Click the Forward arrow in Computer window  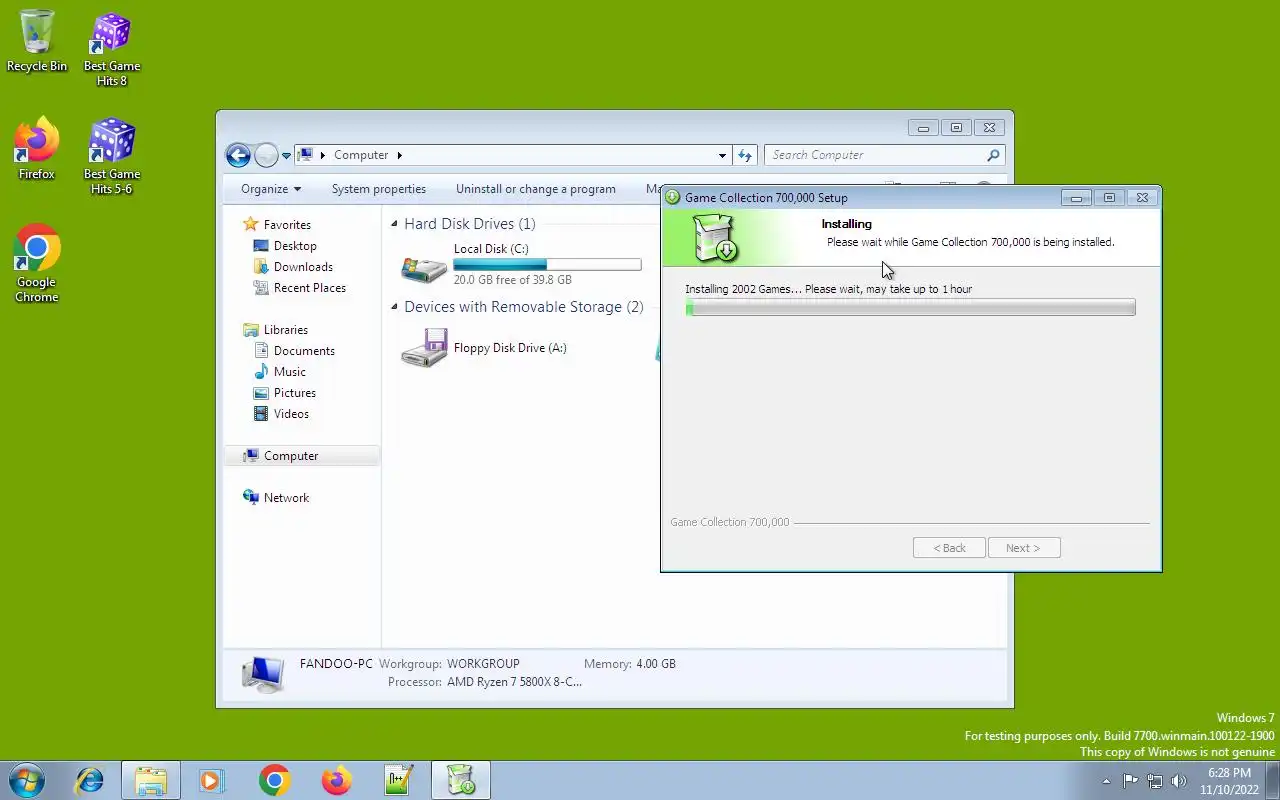[x=266, y=155]
